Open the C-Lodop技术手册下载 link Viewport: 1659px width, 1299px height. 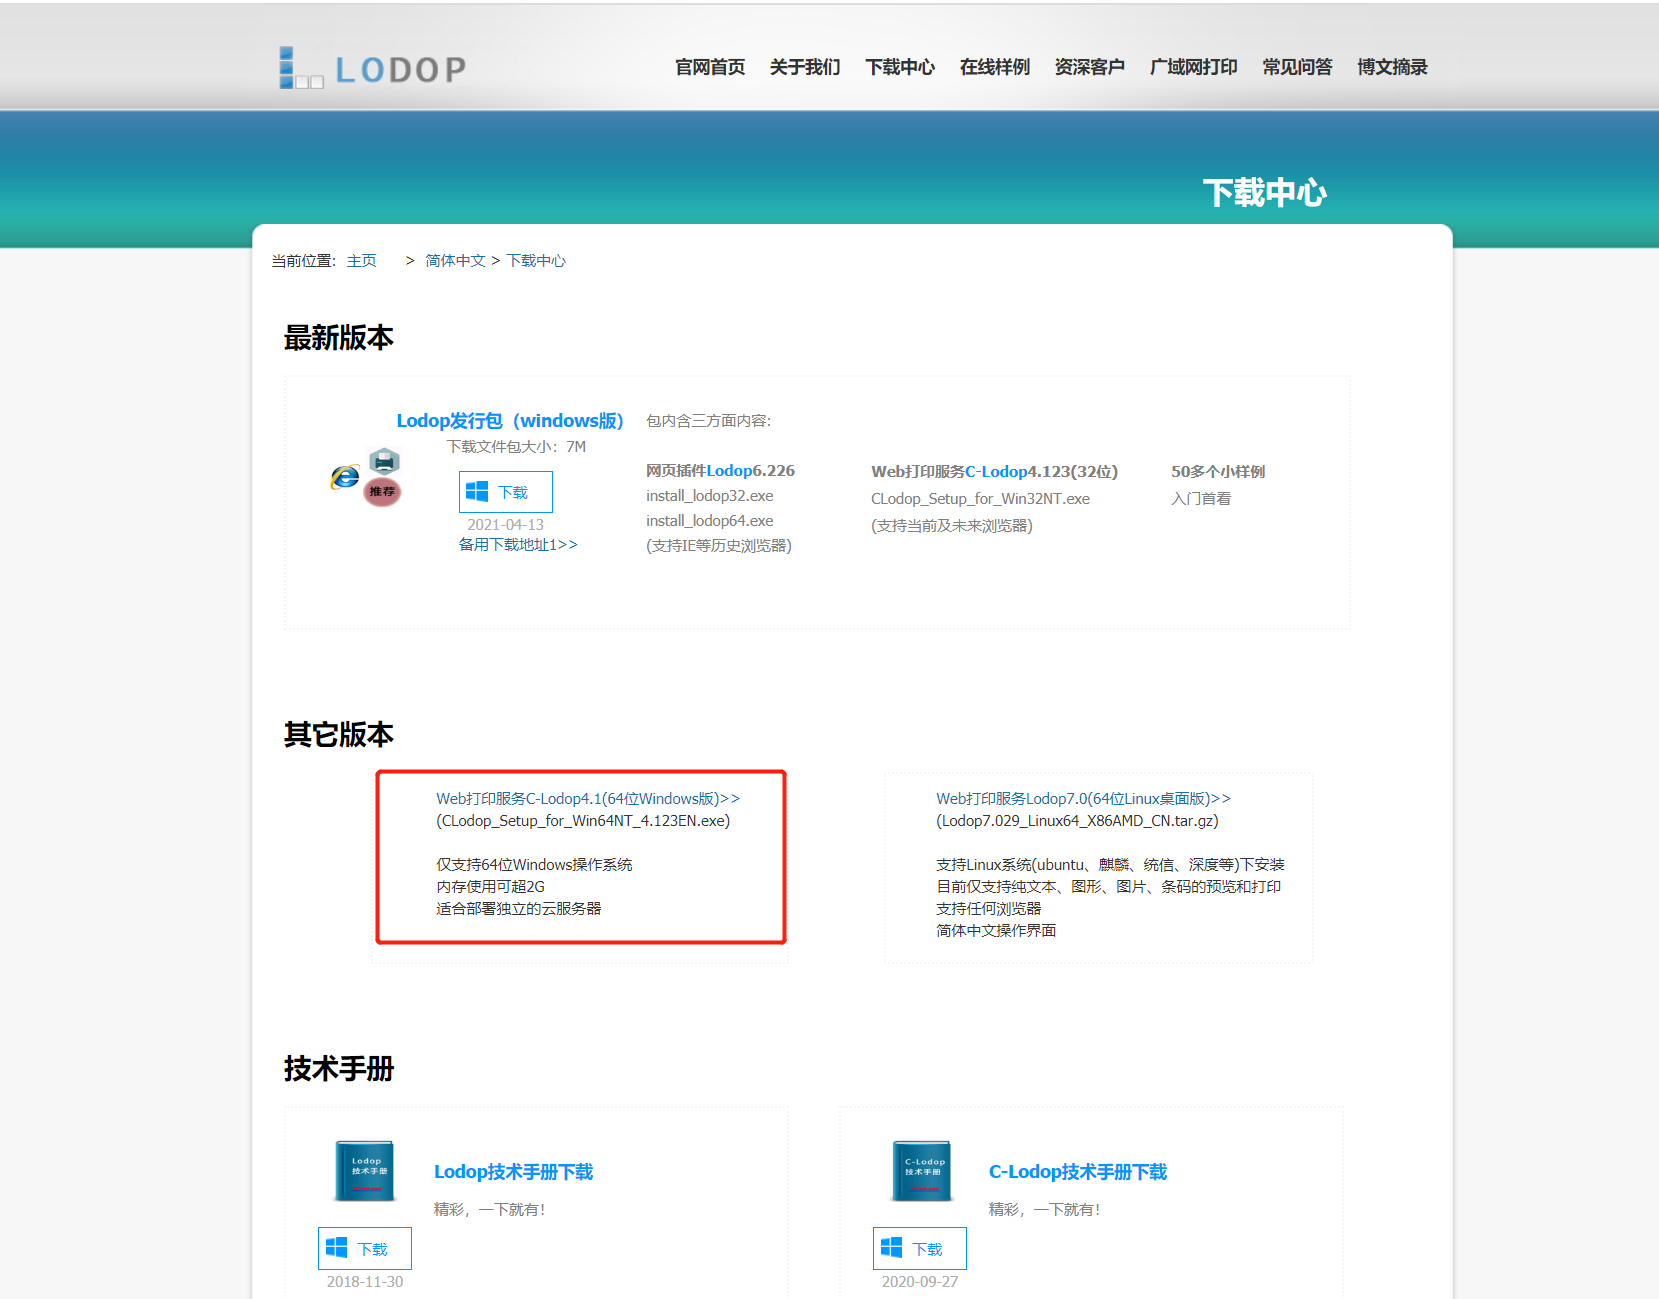[1078, 1172]
